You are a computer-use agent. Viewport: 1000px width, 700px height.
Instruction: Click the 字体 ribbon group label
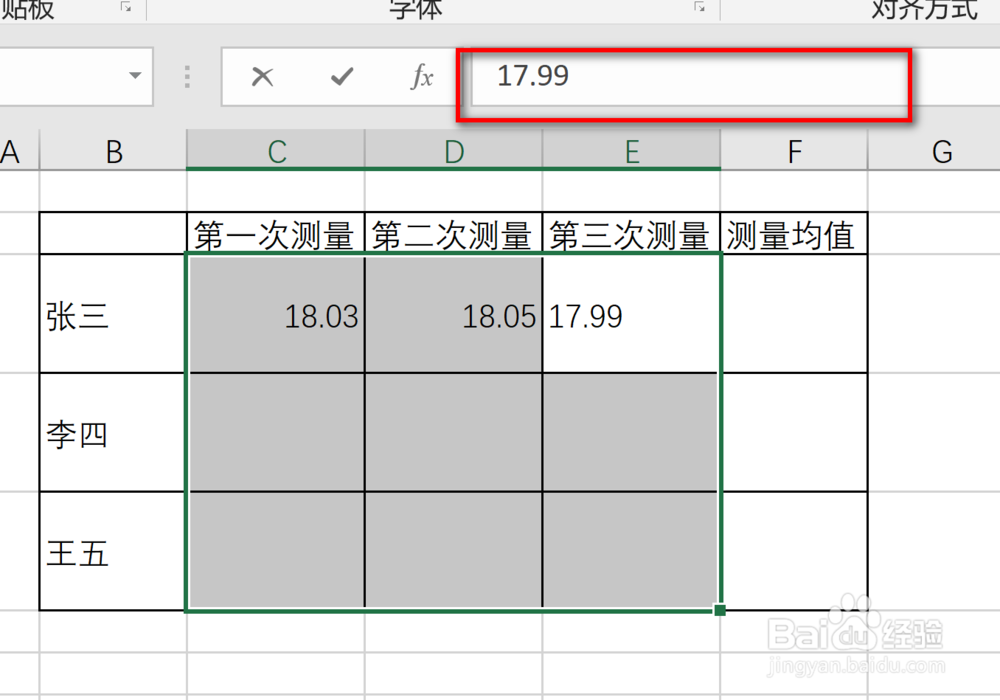tap(413, 8)
